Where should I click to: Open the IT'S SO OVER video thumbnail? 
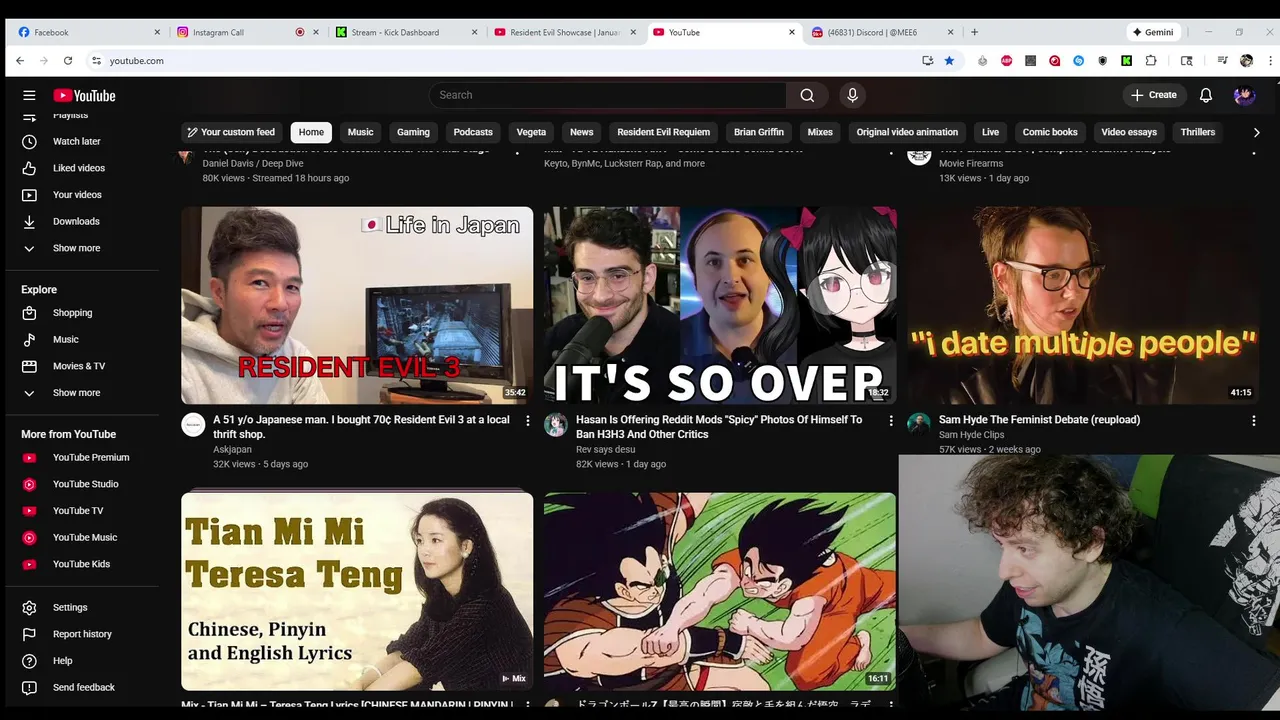[720, 305]
